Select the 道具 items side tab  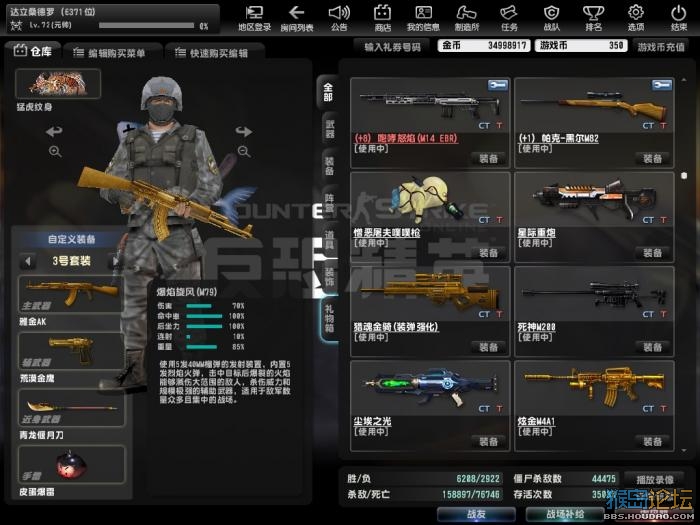pos(329,240)
